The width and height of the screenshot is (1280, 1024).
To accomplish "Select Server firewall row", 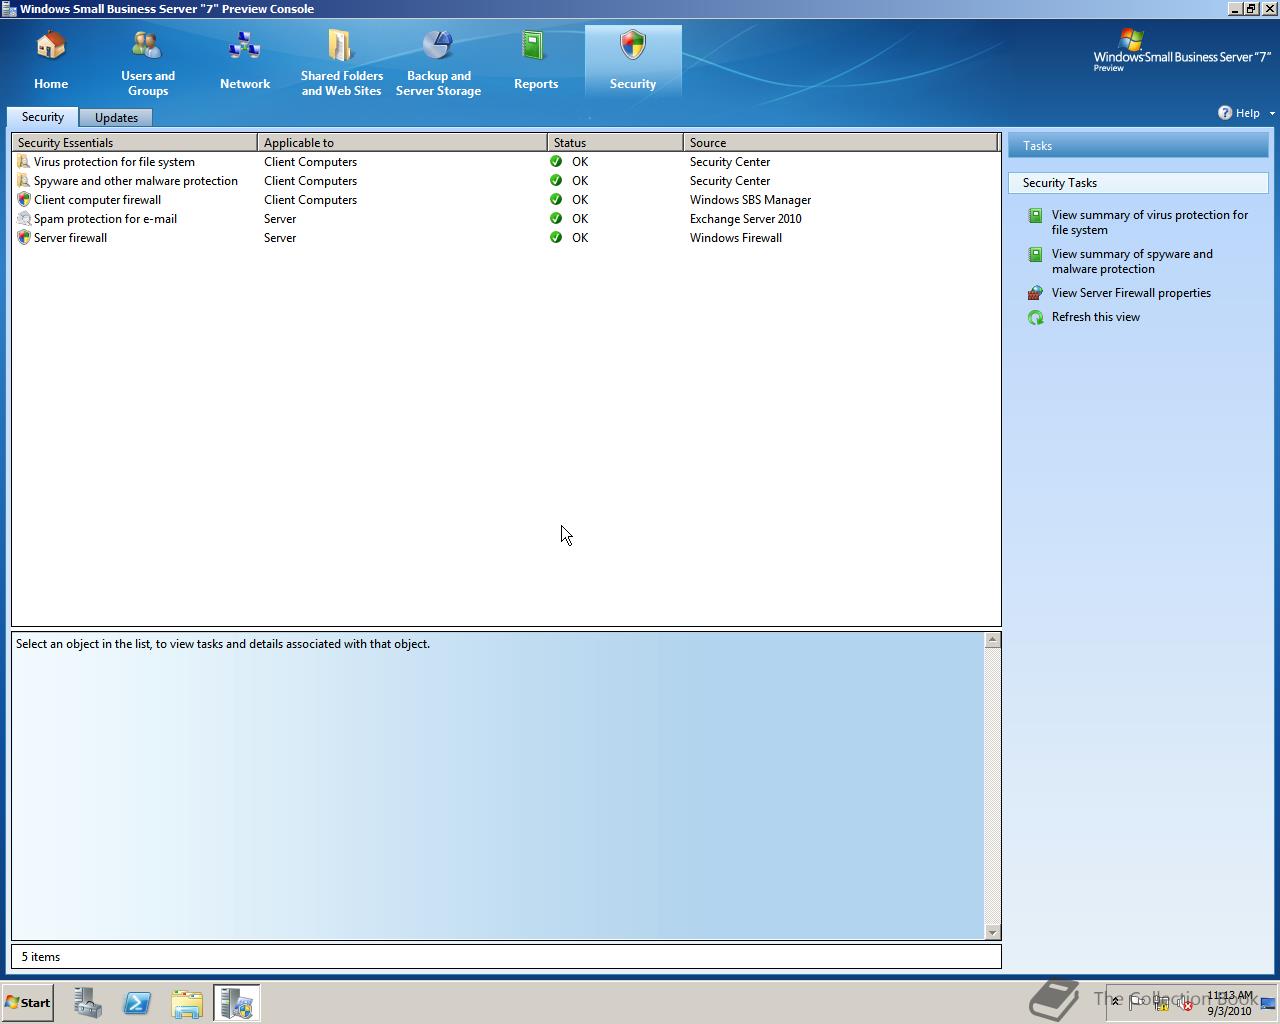I will [x=506, y=238].
